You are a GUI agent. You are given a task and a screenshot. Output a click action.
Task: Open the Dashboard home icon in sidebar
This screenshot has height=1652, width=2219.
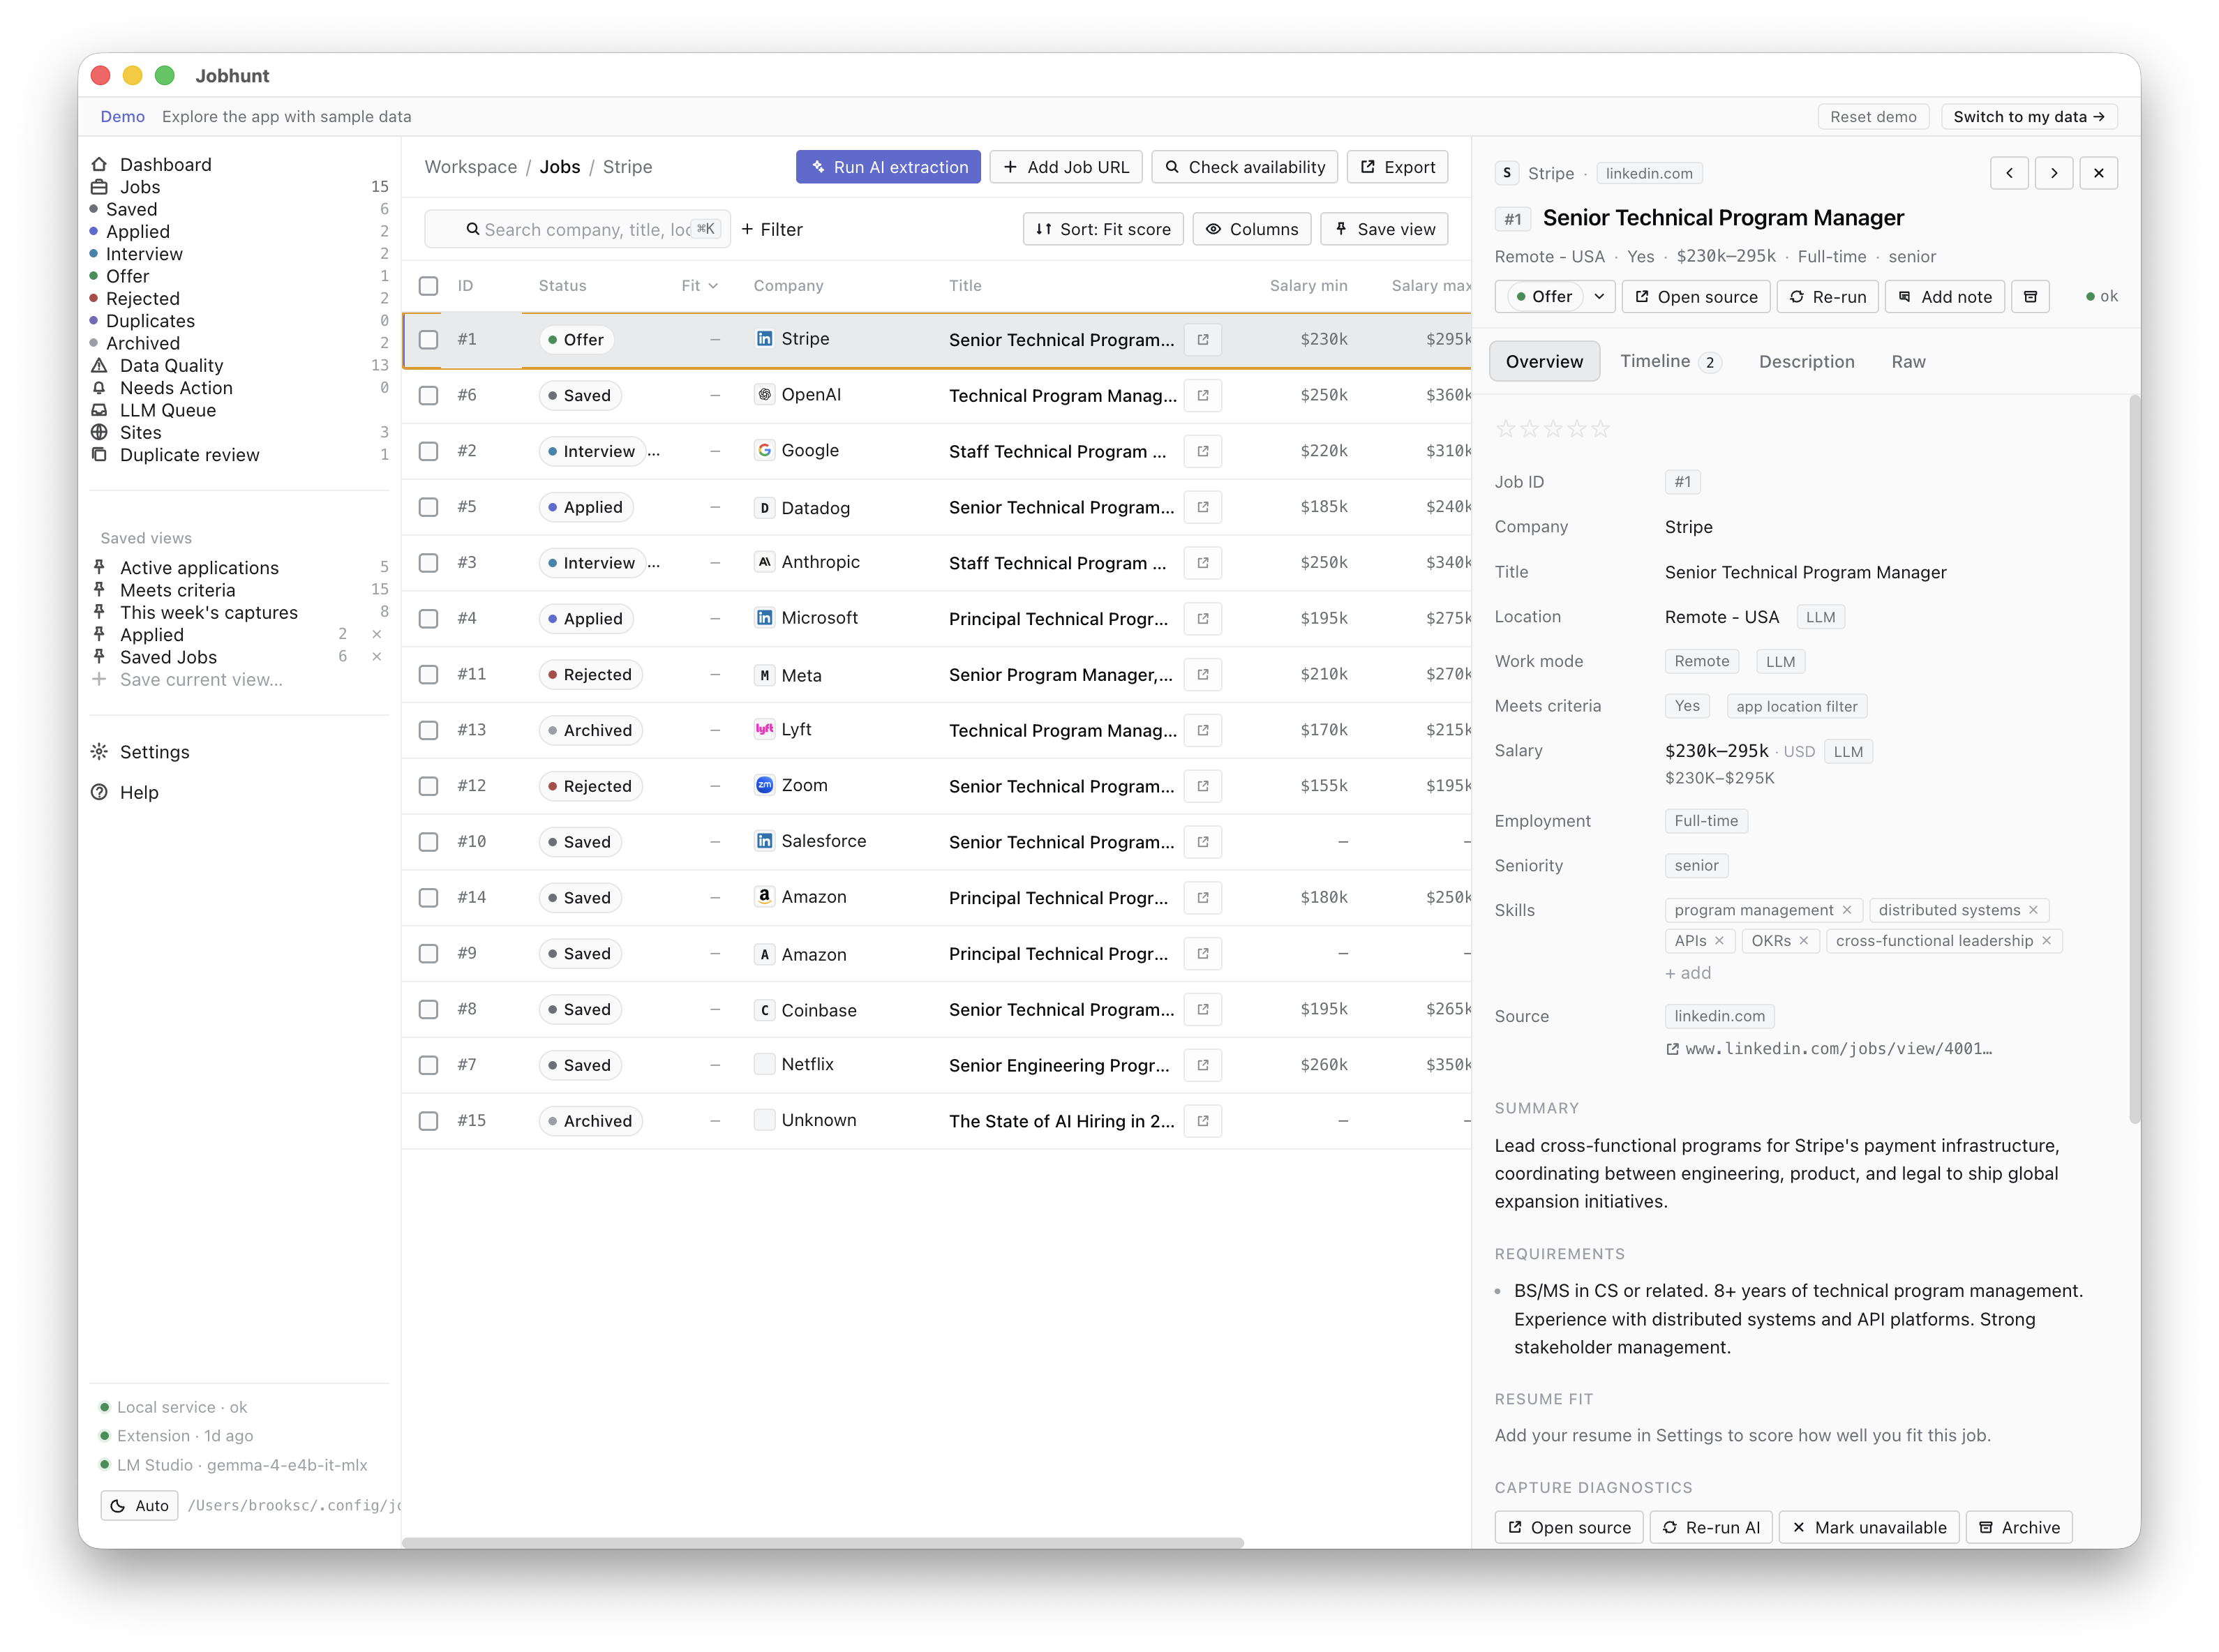point(99,164)
